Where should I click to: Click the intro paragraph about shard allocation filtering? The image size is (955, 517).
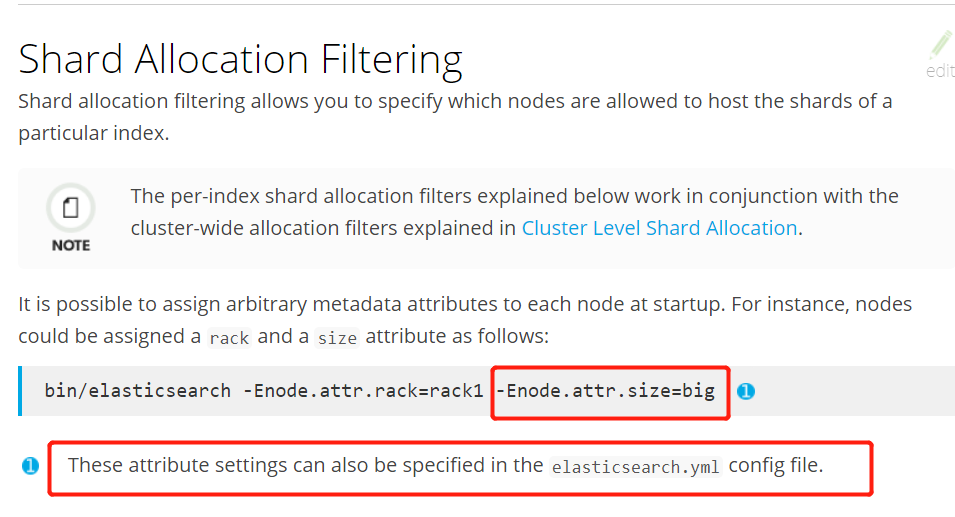(455, 117)
